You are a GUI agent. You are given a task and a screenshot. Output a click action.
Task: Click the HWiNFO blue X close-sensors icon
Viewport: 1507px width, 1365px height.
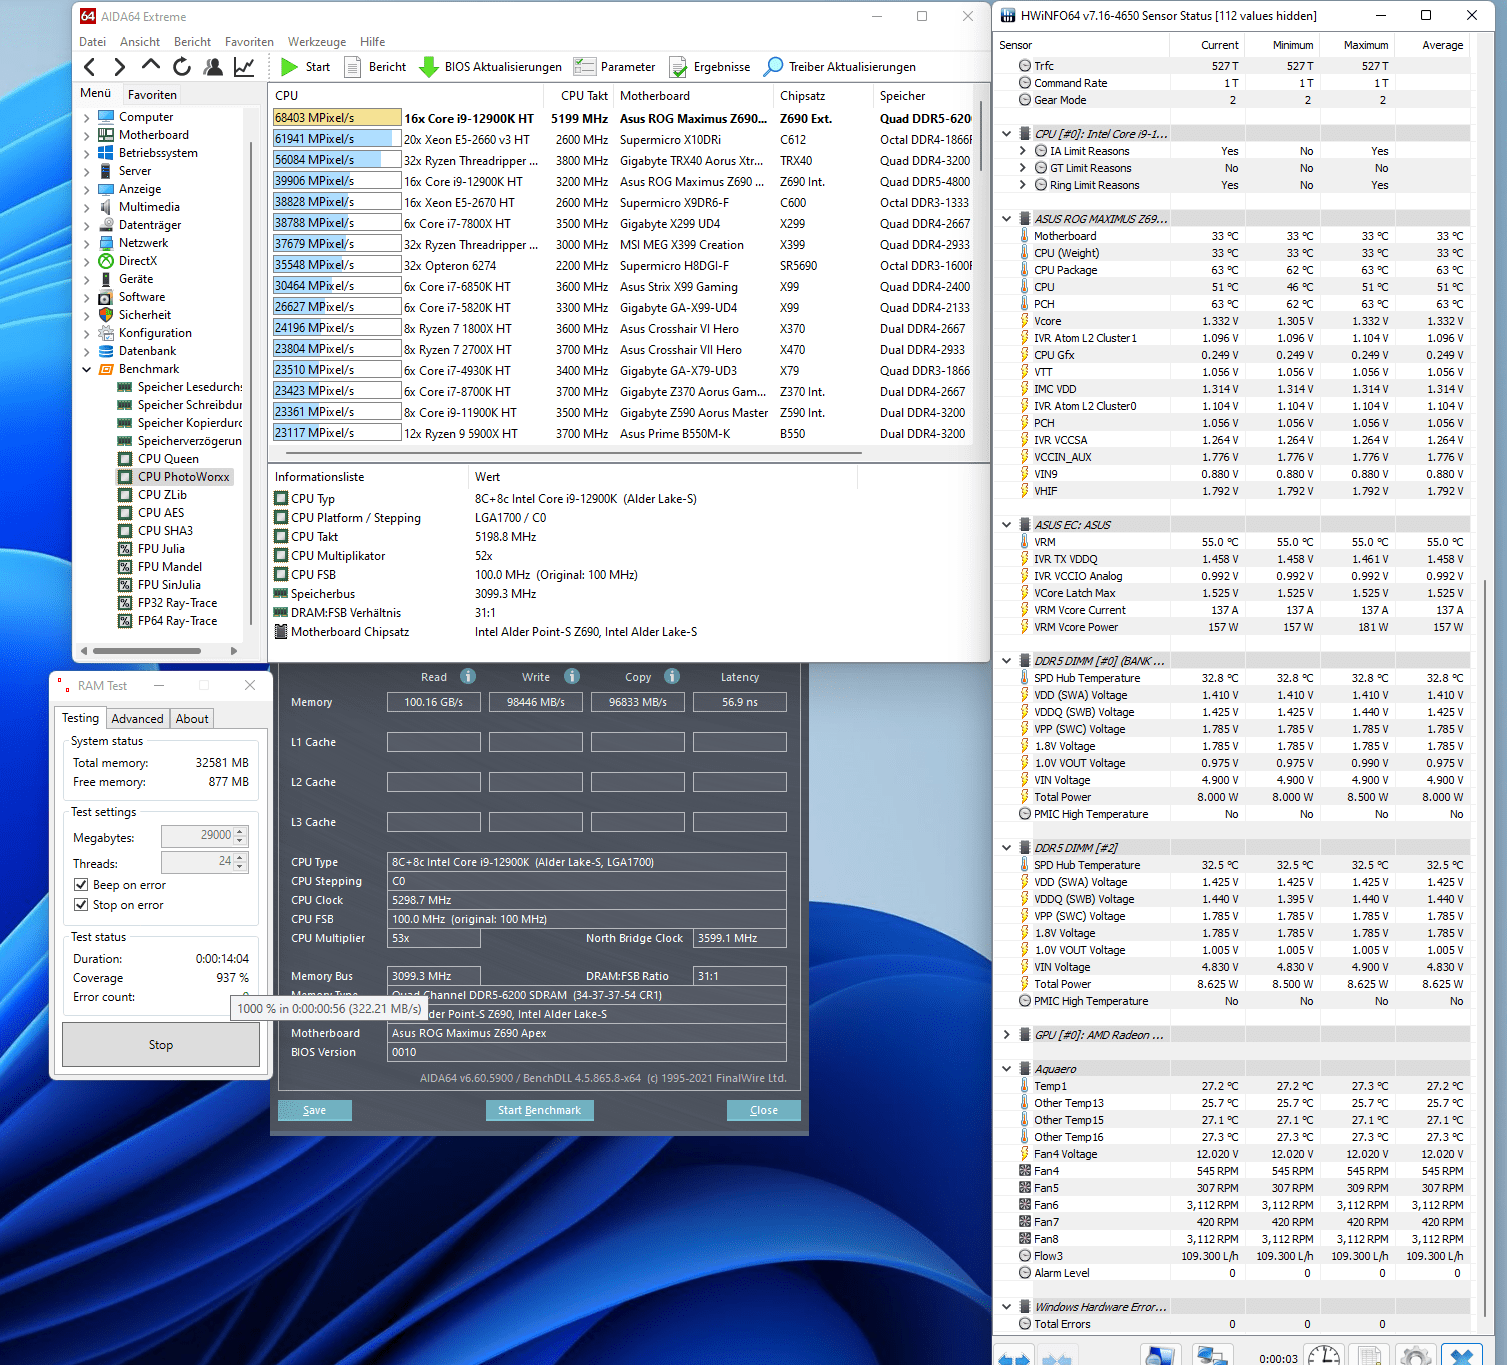click(x=1462, y=1355)
